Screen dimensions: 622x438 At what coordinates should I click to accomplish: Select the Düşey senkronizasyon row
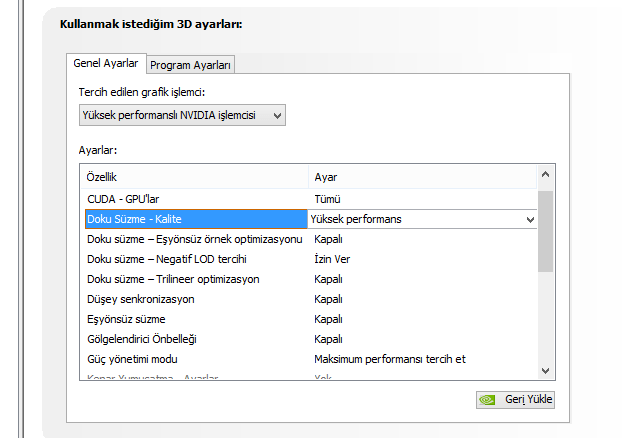(x=308, y=299)
